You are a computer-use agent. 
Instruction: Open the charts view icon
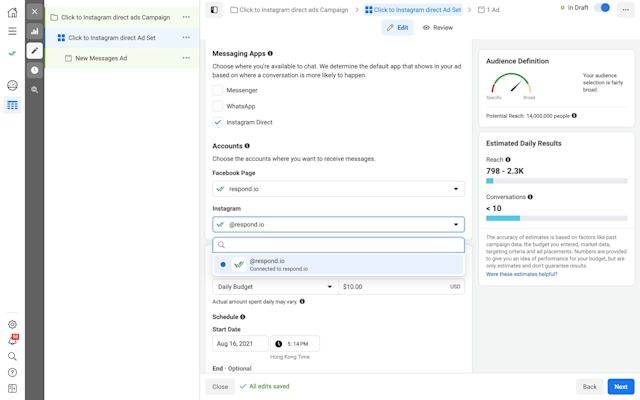(x=35, y=31)
